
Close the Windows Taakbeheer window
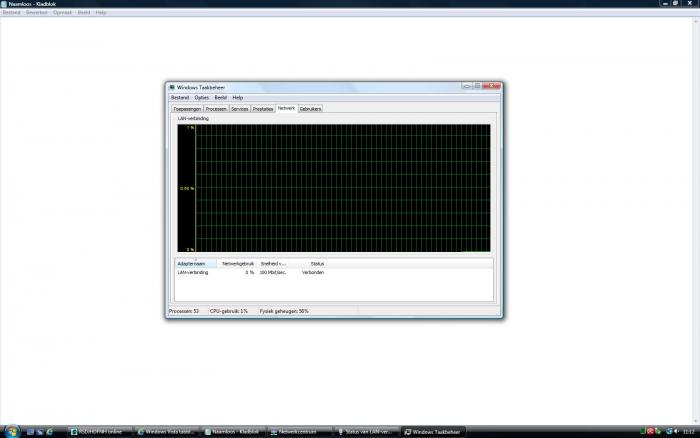coord(492,86)
